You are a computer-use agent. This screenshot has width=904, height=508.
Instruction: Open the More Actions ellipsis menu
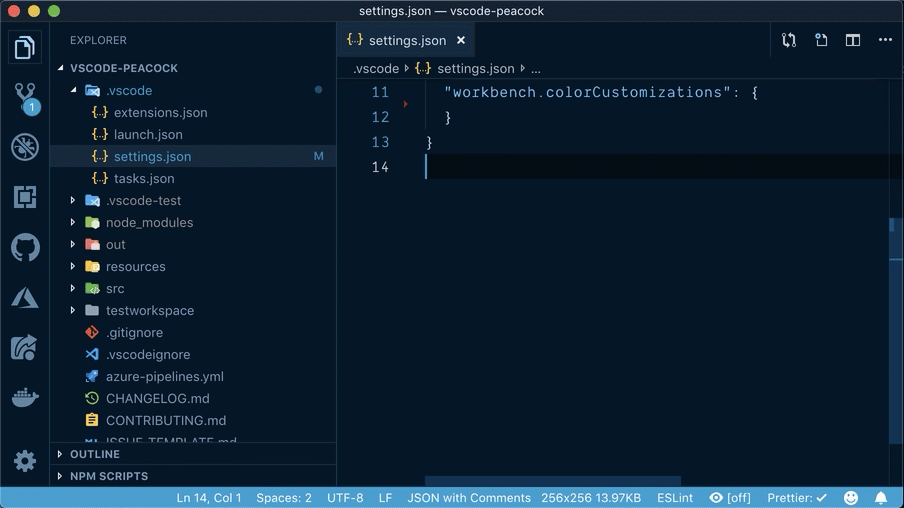click(885, 40)
